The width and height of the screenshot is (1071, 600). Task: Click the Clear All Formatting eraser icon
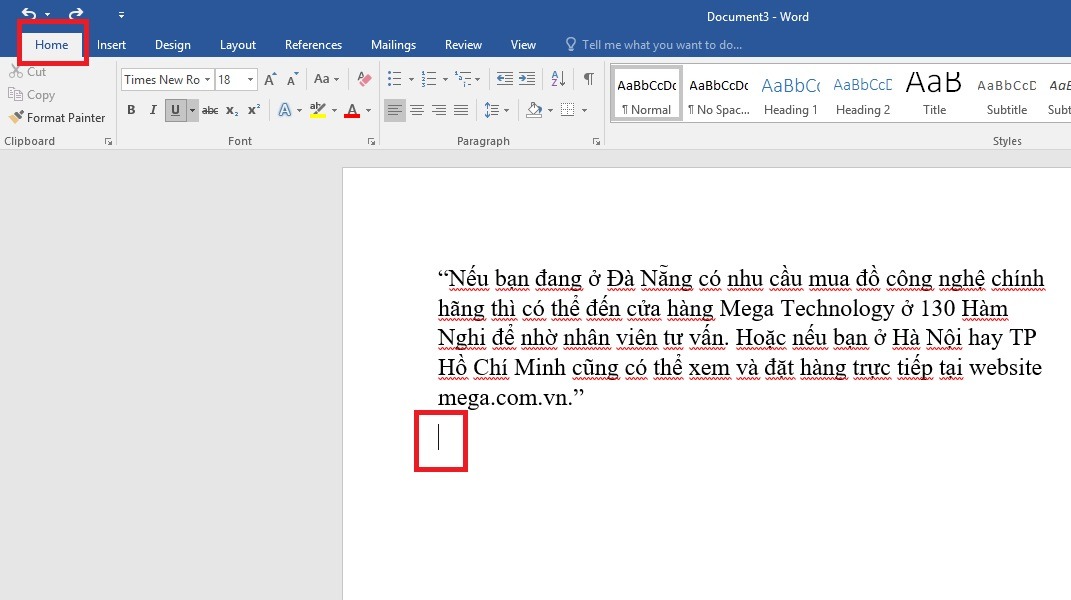click(x=364, y=79)
